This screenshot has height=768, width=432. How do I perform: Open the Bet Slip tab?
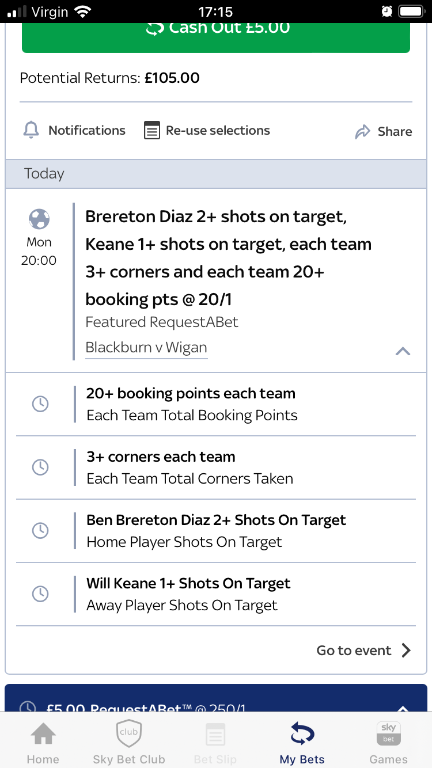[x=215, y=743]
